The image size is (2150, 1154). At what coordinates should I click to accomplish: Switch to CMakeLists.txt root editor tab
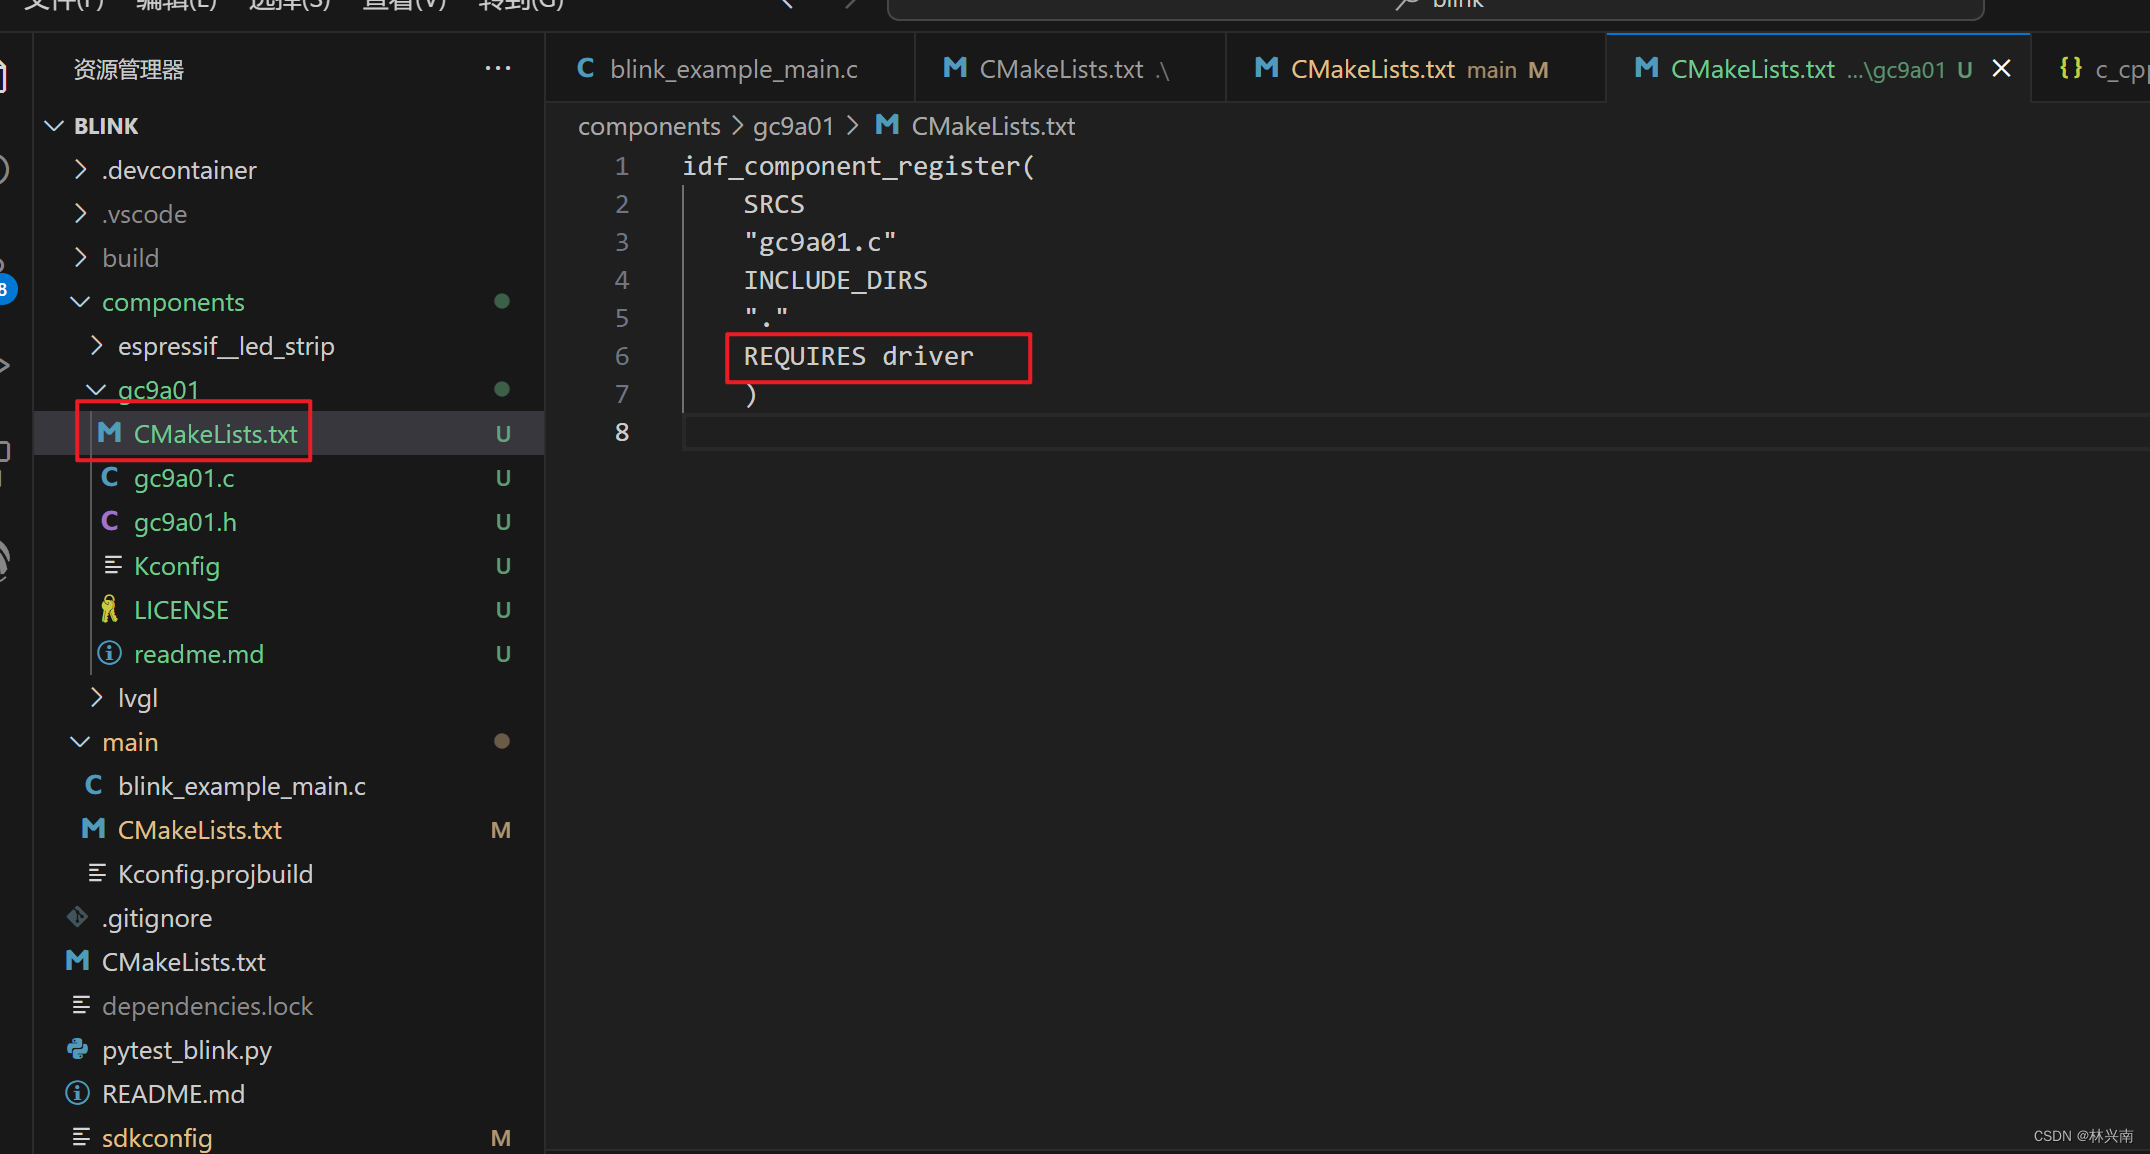tap(1070, 69)
